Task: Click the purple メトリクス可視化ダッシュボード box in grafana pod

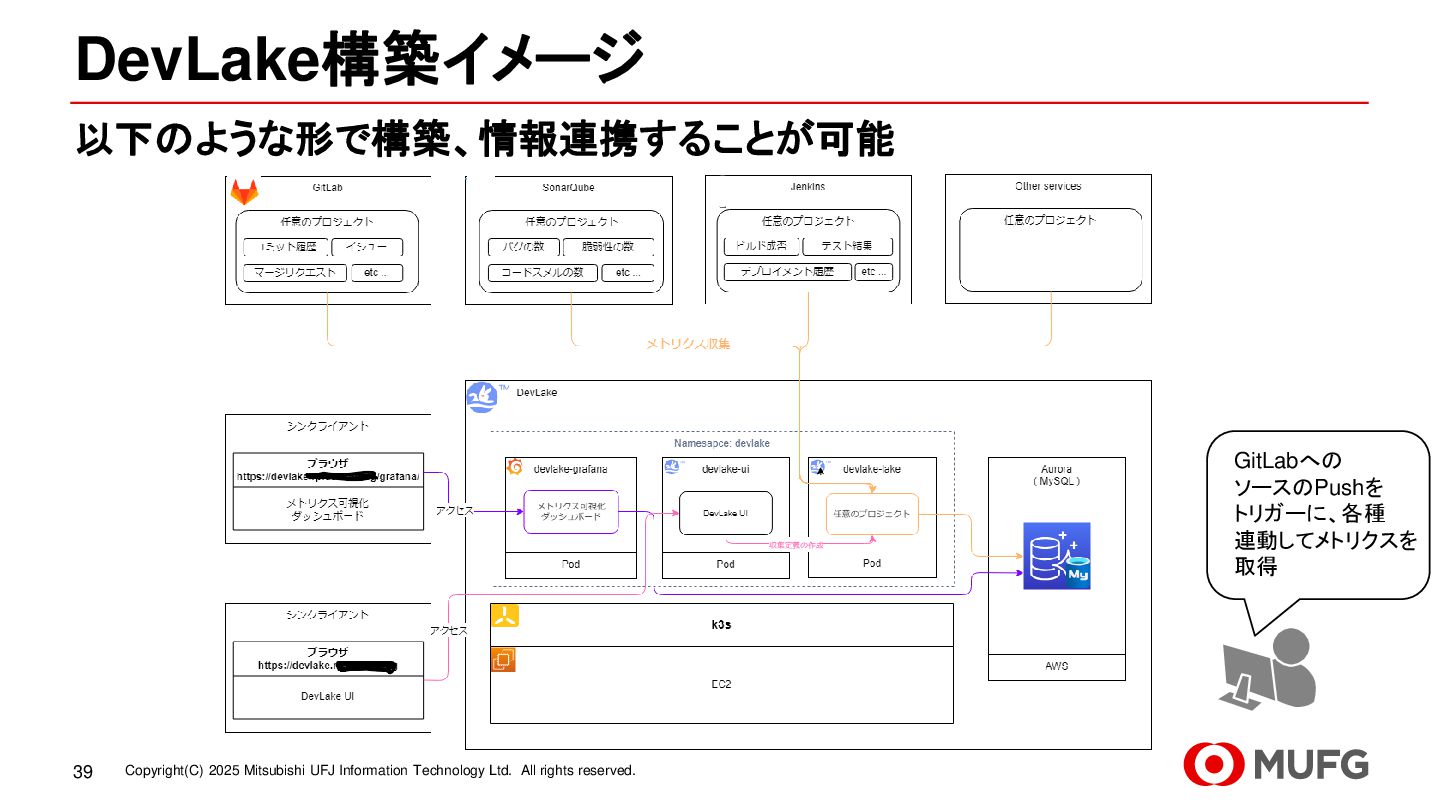Action: (571, 512)
